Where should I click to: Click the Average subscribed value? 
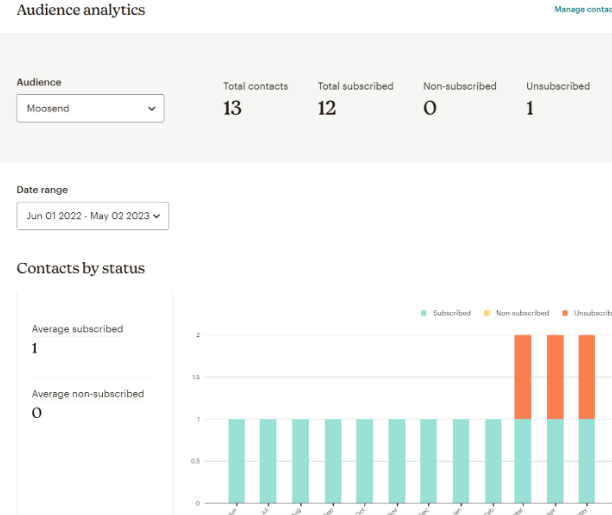click(35, 348)
